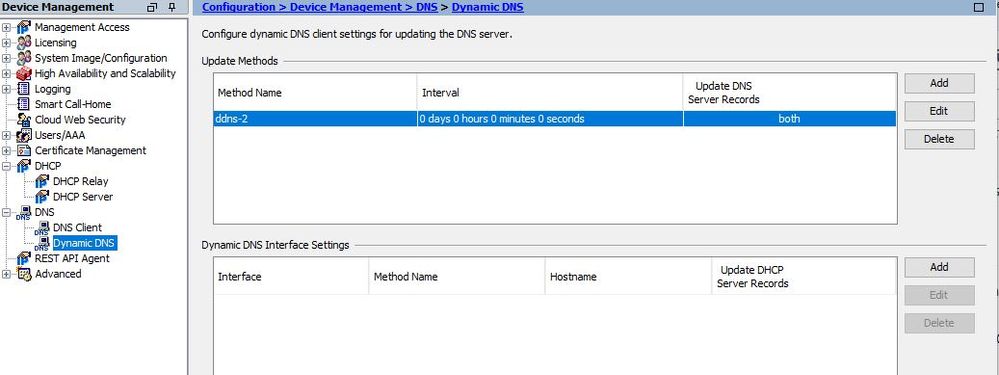
Task: Click the DNS Client icon
Action: 42,228
